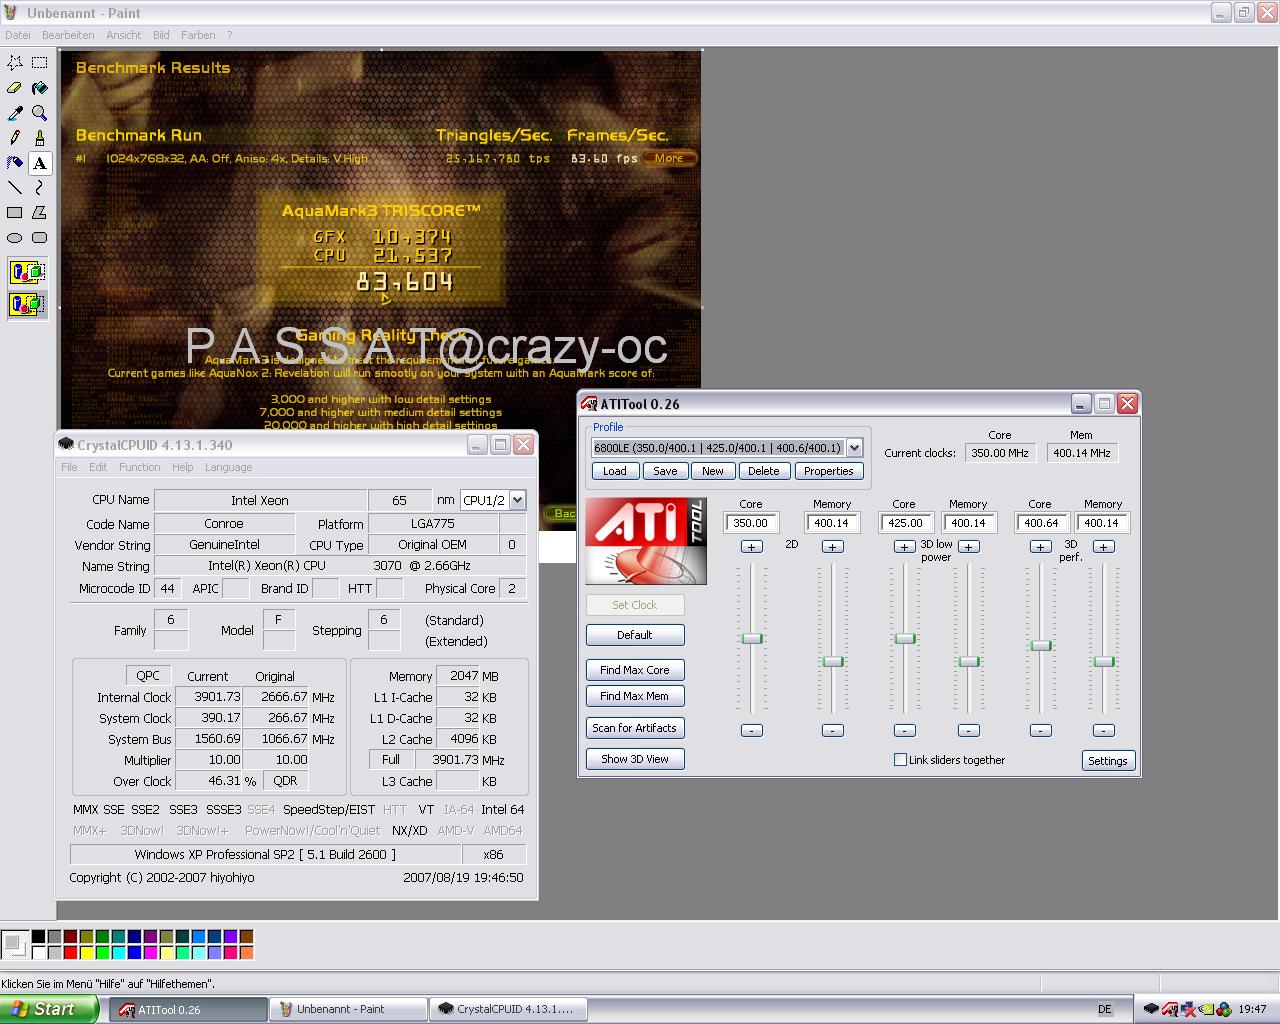Open the ATITool Profile dropdown
1280x1024 pixels.
[854, 448]
